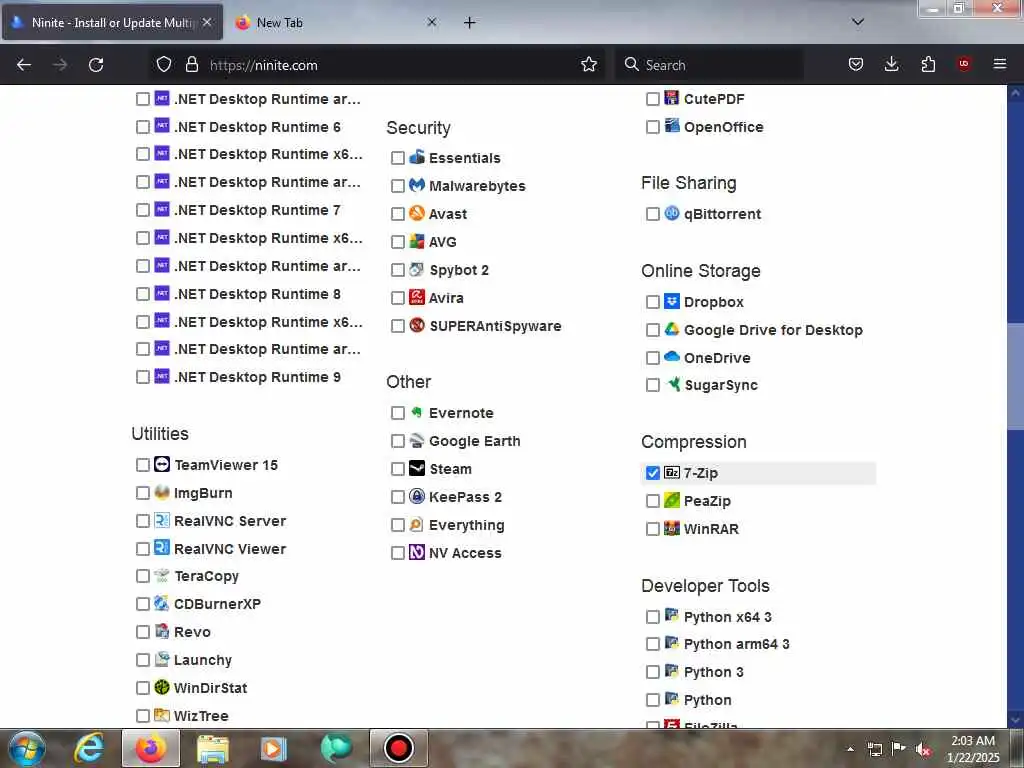
Task: Open the Firefox downloads panel
Action: point(891,64)
